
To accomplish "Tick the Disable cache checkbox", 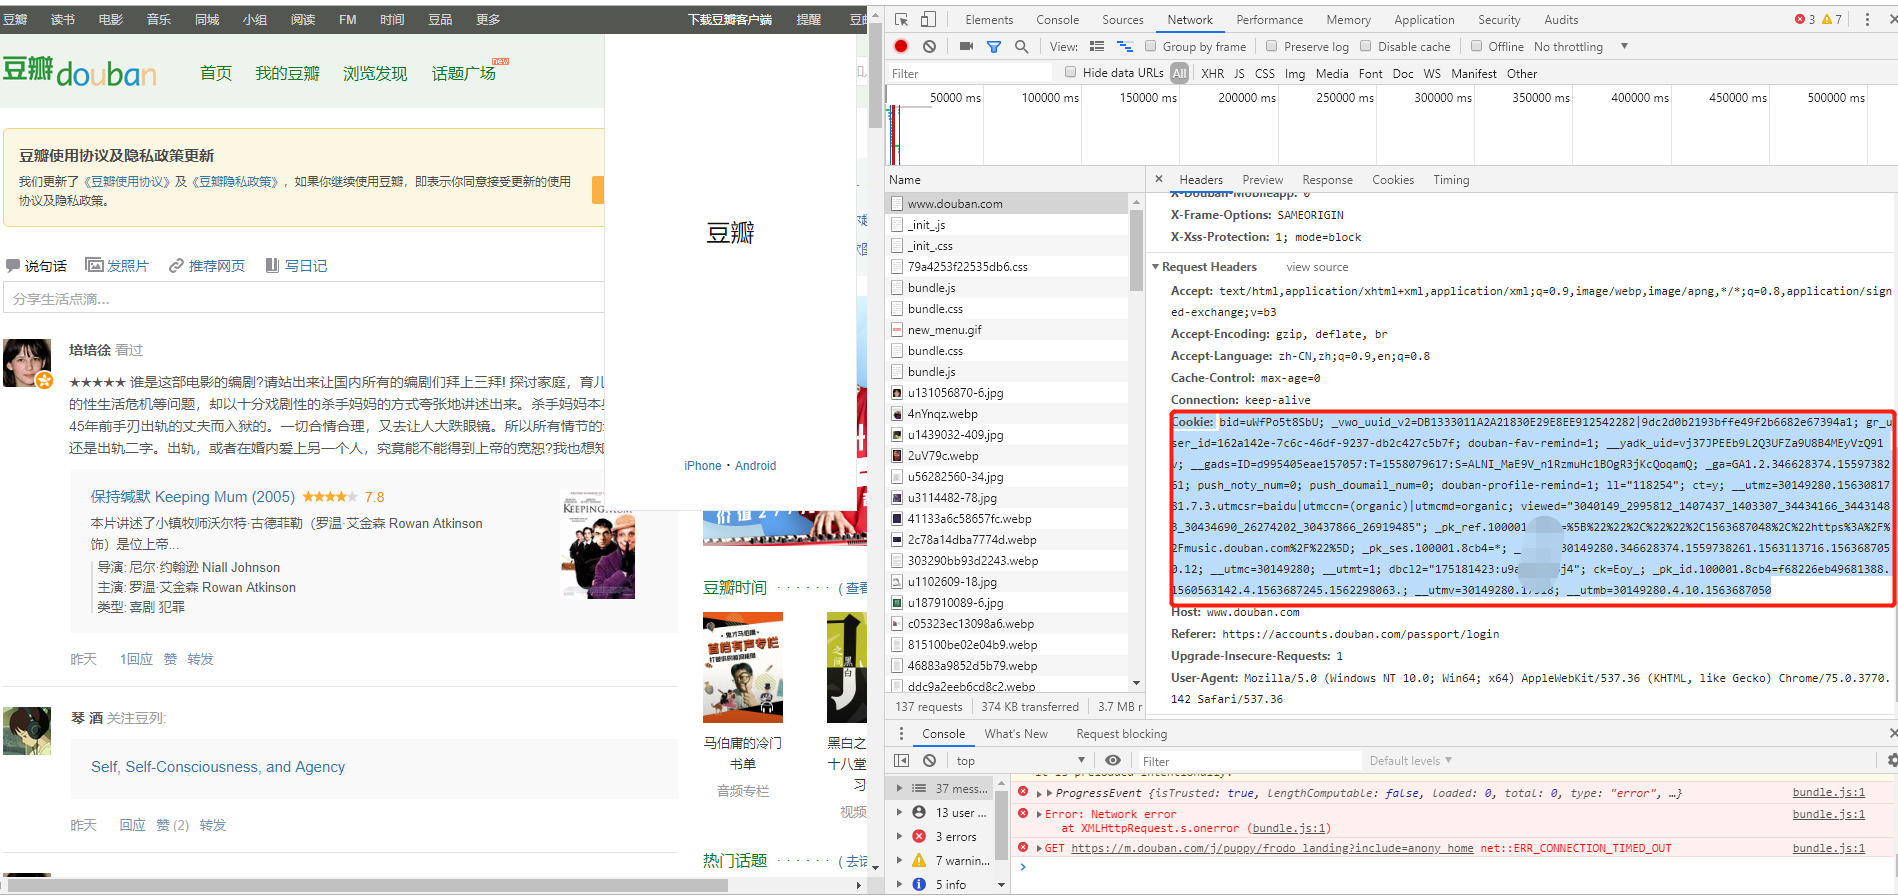I will (1366, 46).
